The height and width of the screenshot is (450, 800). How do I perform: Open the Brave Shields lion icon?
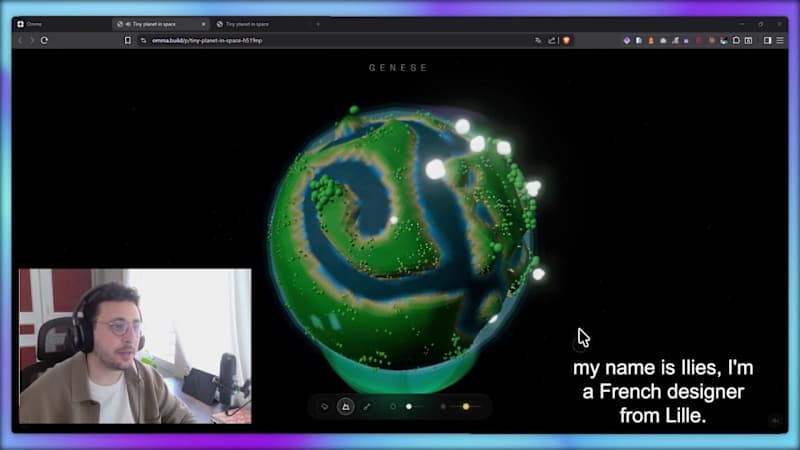point(566,40)
